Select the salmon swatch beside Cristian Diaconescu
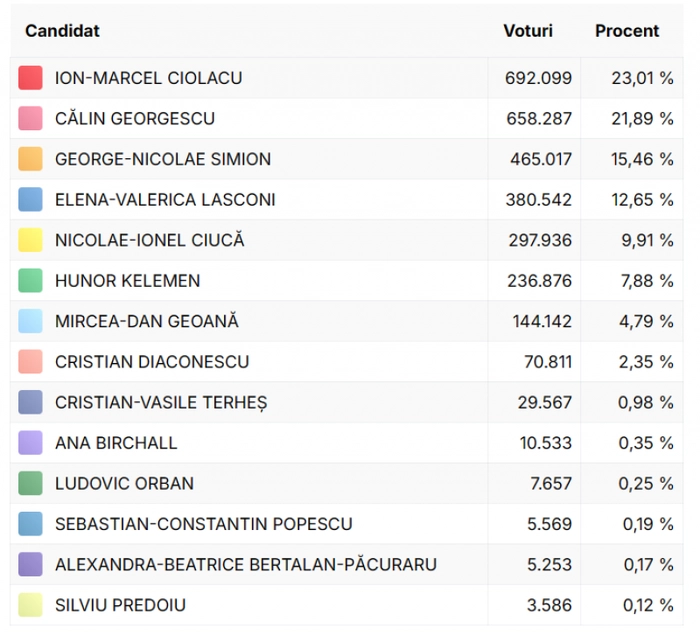This screenshot has width=700, height=642. coord(31,362)
